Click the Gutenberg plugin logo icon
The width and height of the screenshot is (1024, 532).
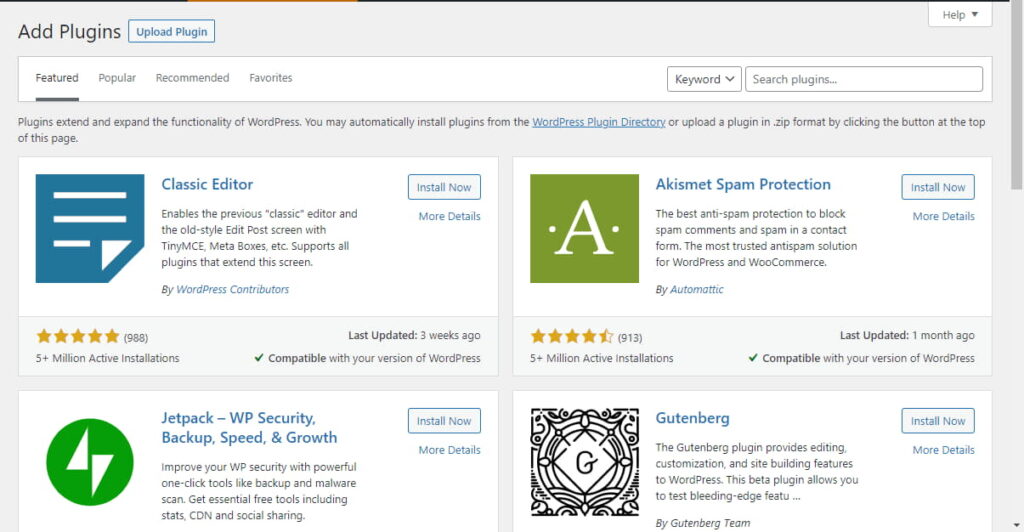(584, 462)
